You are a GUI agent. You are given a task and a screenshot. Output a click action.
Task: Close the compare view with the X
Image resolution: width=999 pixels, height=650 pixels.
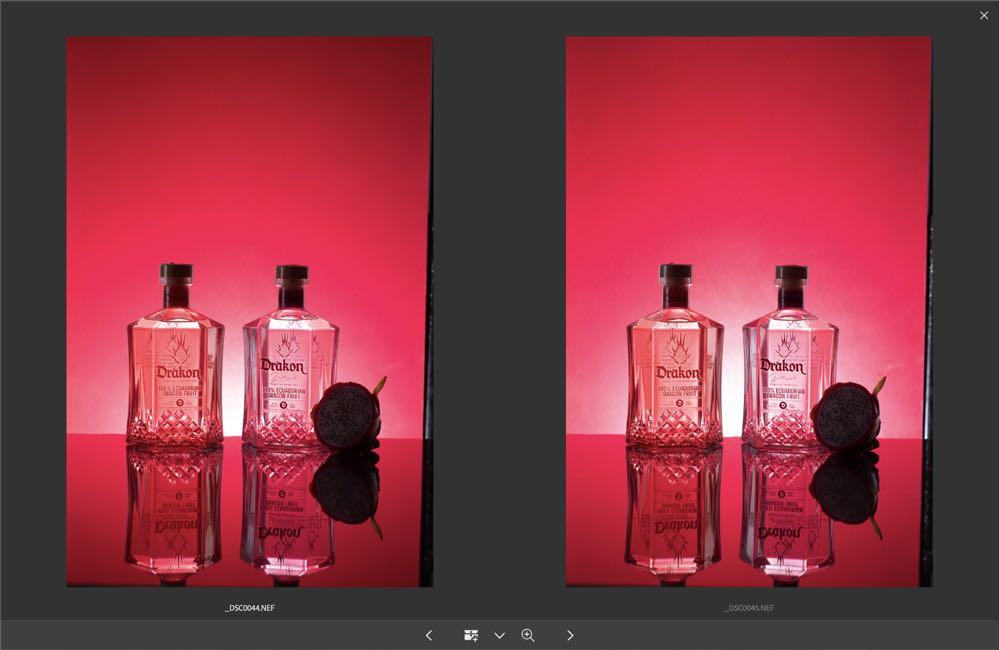click(984, 16)
